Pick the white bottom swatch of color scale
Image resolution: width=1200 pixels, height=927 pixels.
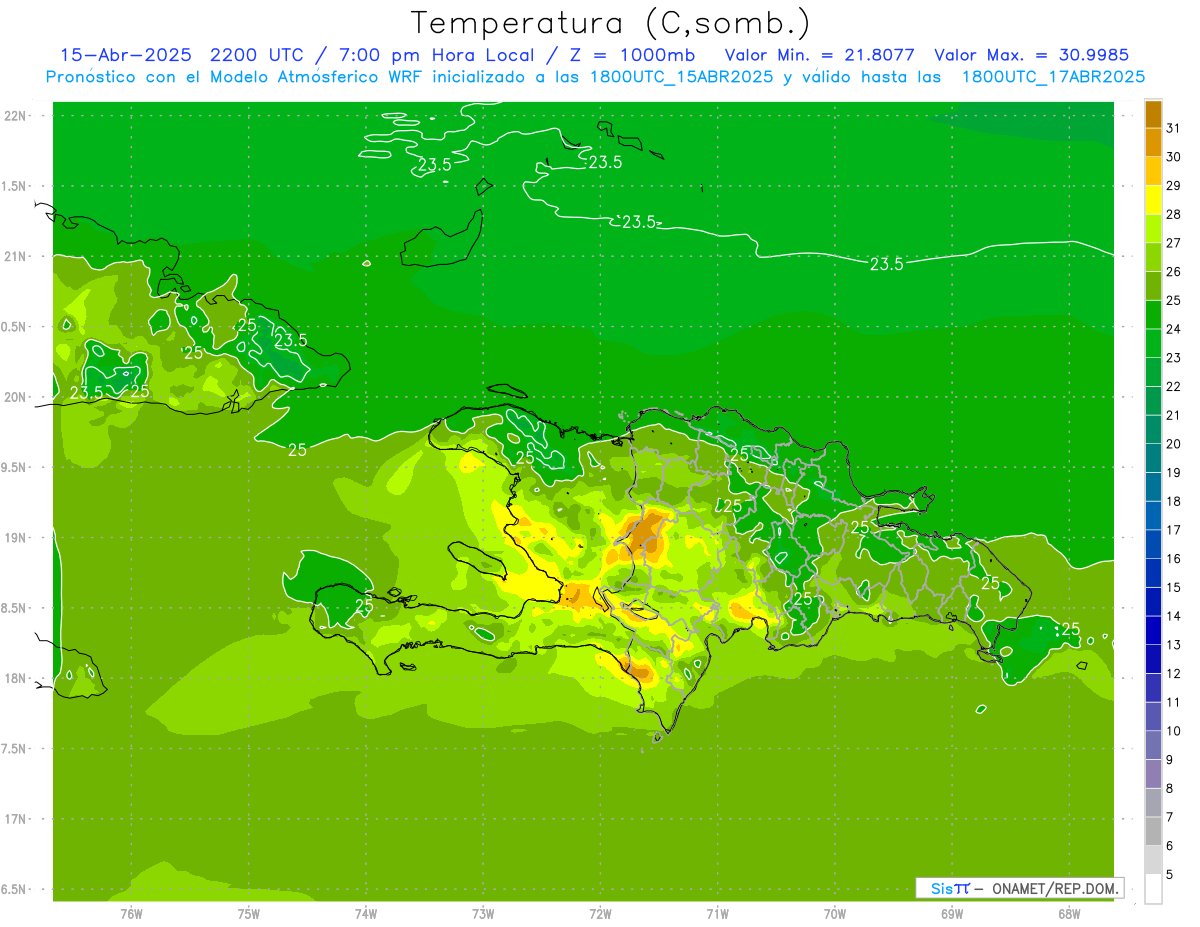(1153, 888)
